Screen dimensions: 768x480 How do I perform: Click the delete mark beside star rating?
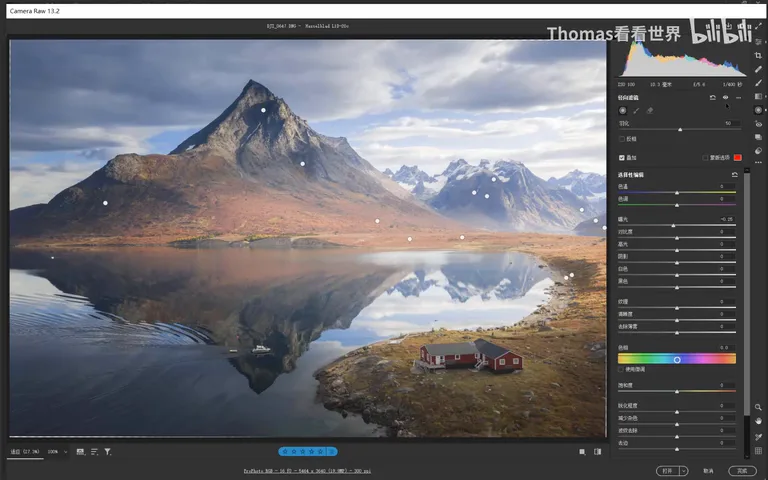click(x=332, y=452)
